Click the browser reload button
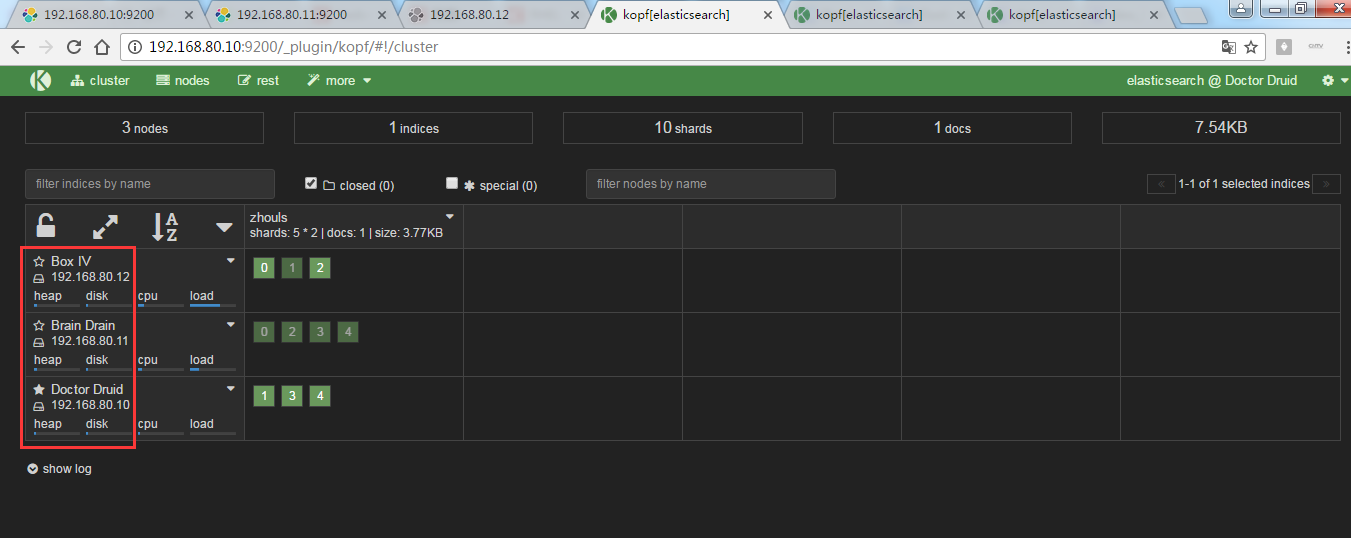 pyautogui.click(x=74, y=47)
